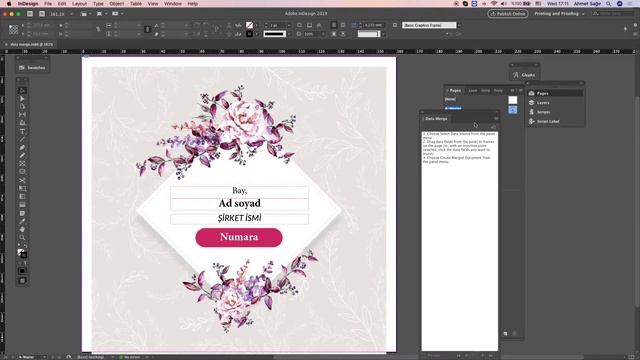Open the Object menu
Screen dimensions: 640x360
point(116,4)
